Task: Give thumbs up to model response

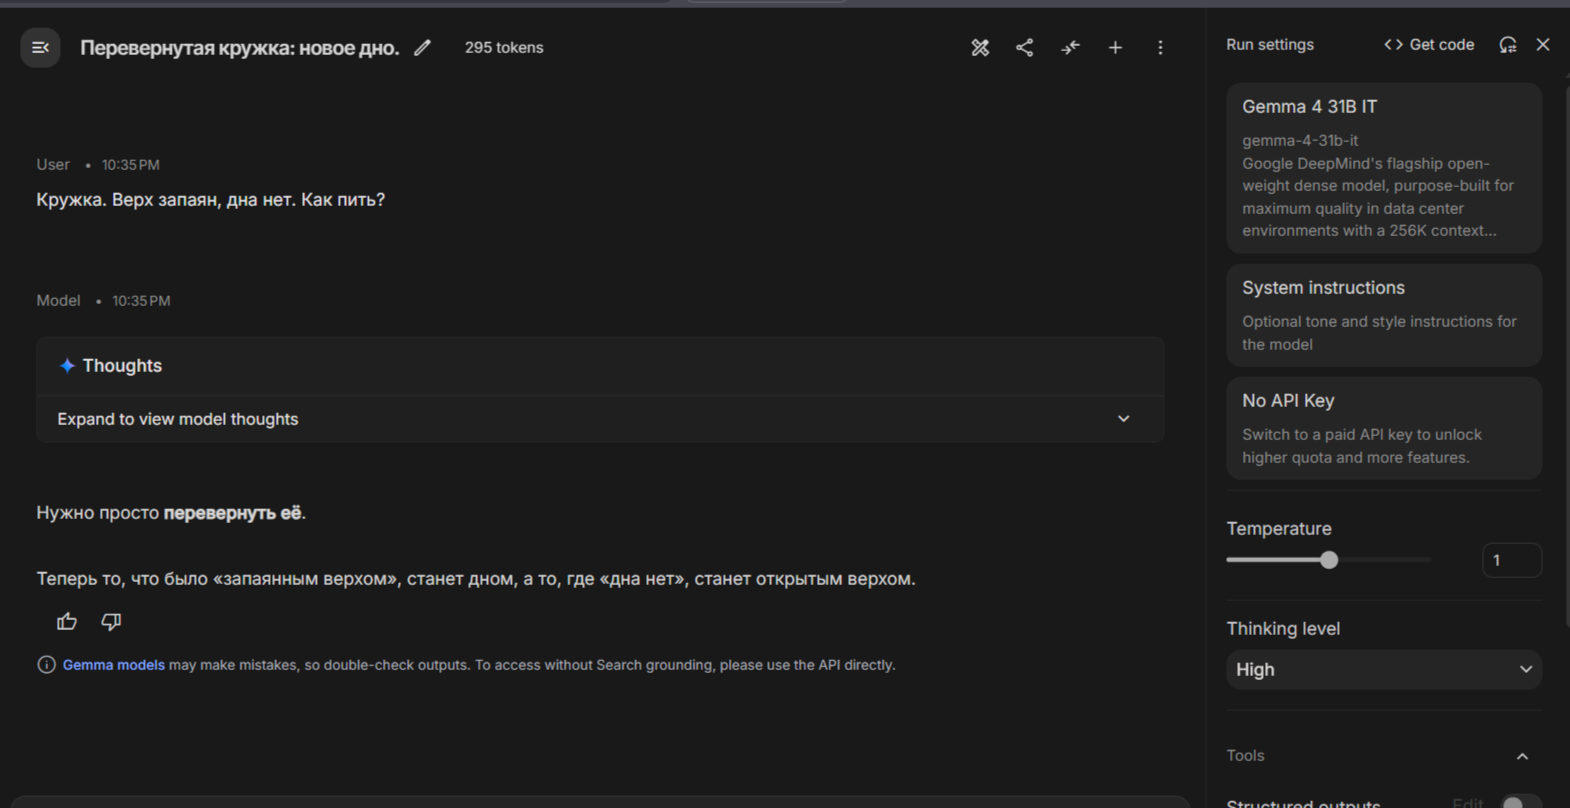Action: (x=67, y=622)
